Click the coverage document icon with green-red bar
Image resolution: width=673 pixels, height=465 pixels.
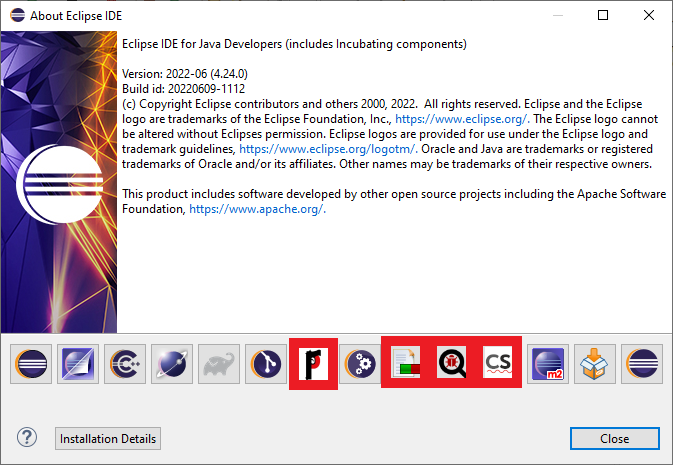406,363
